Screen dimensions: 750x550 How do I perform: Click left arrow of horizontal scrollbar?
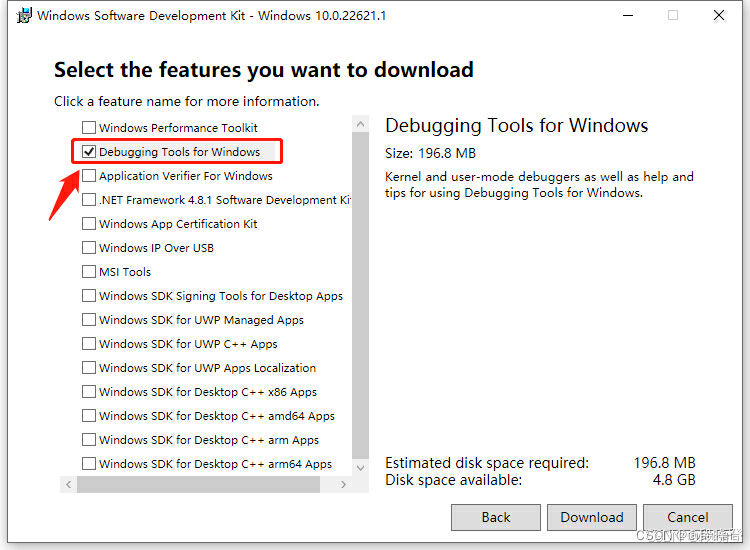coord(68,484)
